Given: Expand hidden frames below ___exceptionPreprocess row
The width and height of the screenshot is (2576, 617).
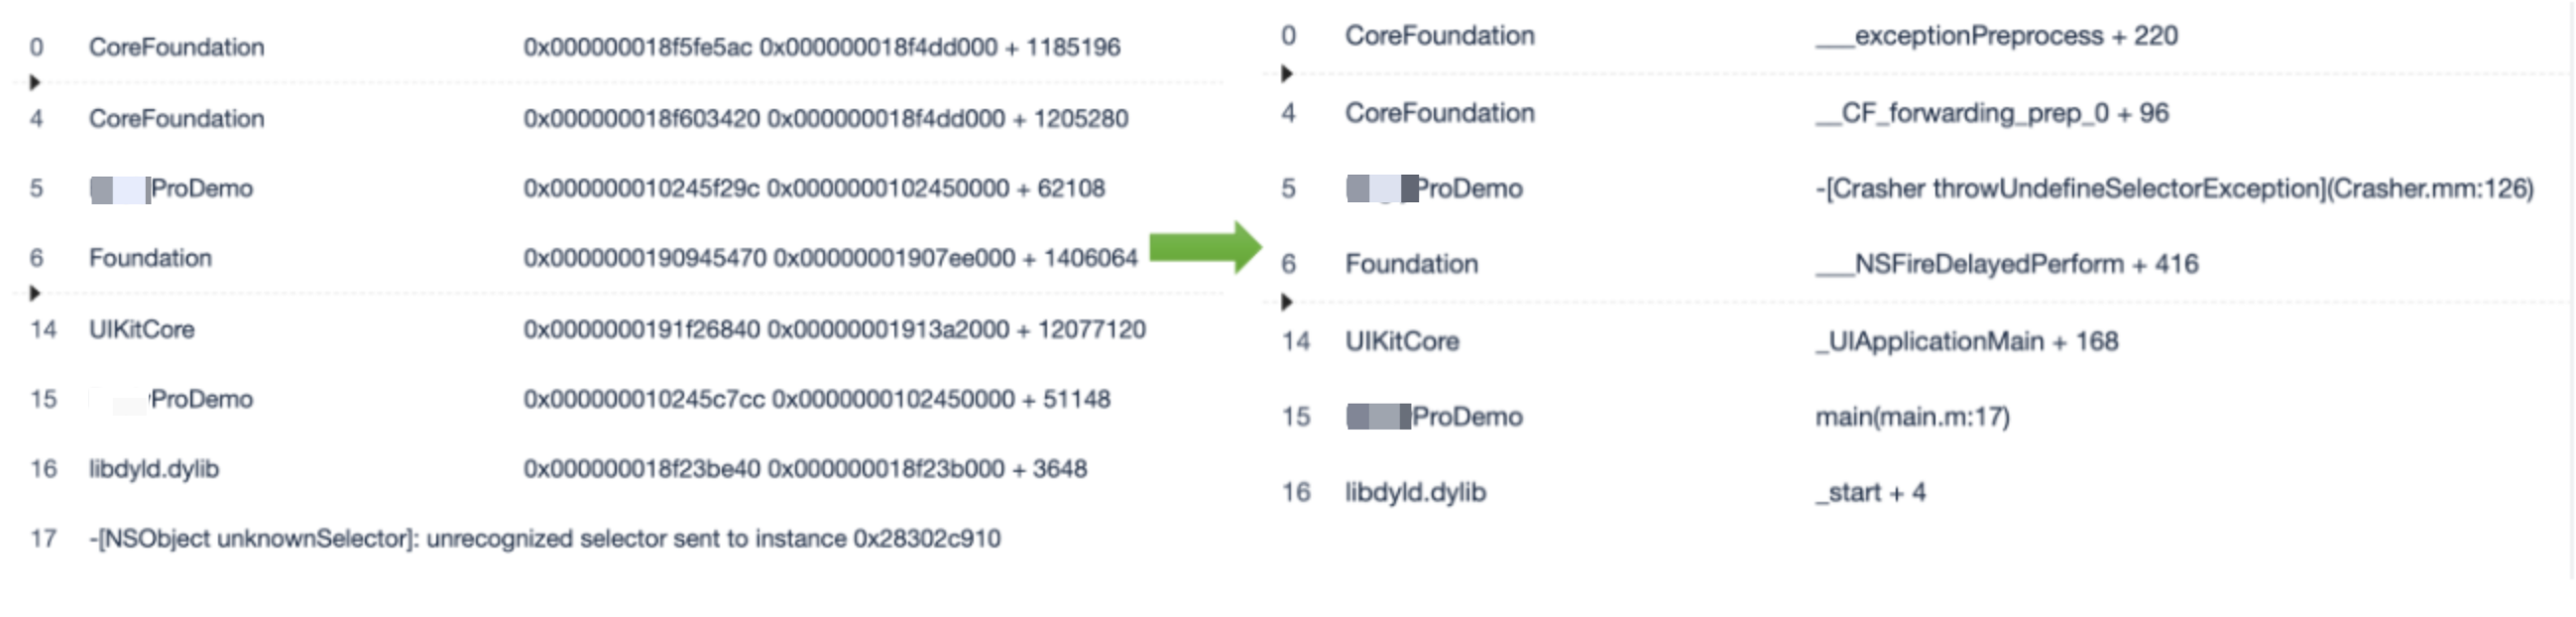Looking at the screenshot, I should click(1287, 73).
